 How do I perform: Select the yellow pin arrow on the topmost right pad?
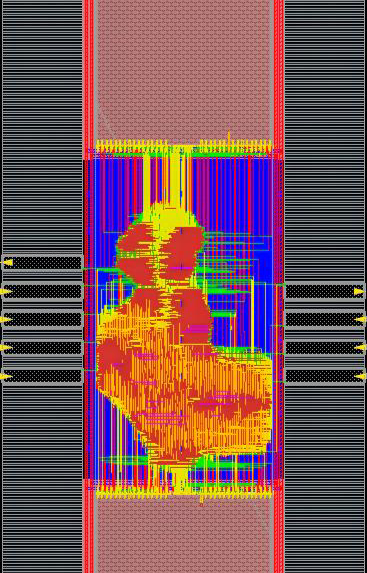(x=359, y=291)
